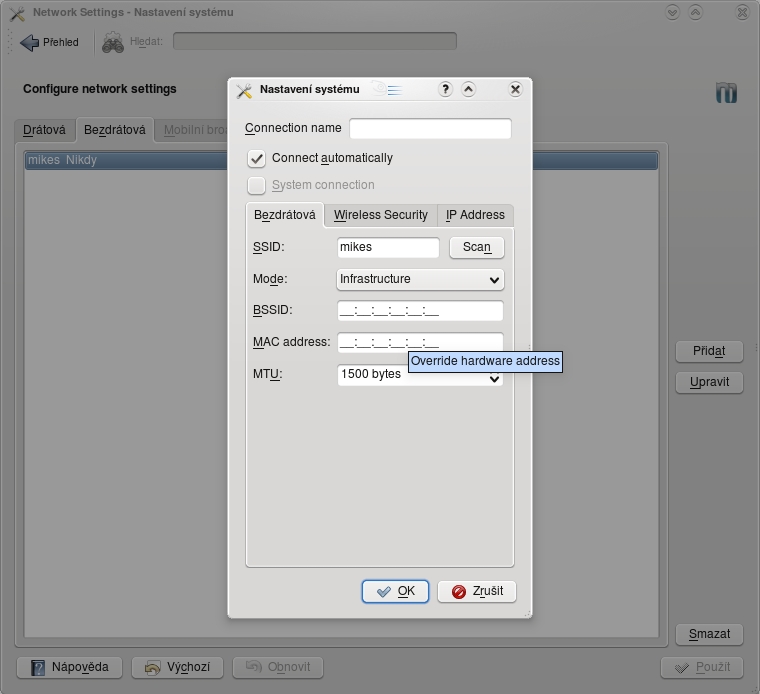Click the Nápověda help button
760x694 pixels.
(69, 667)
